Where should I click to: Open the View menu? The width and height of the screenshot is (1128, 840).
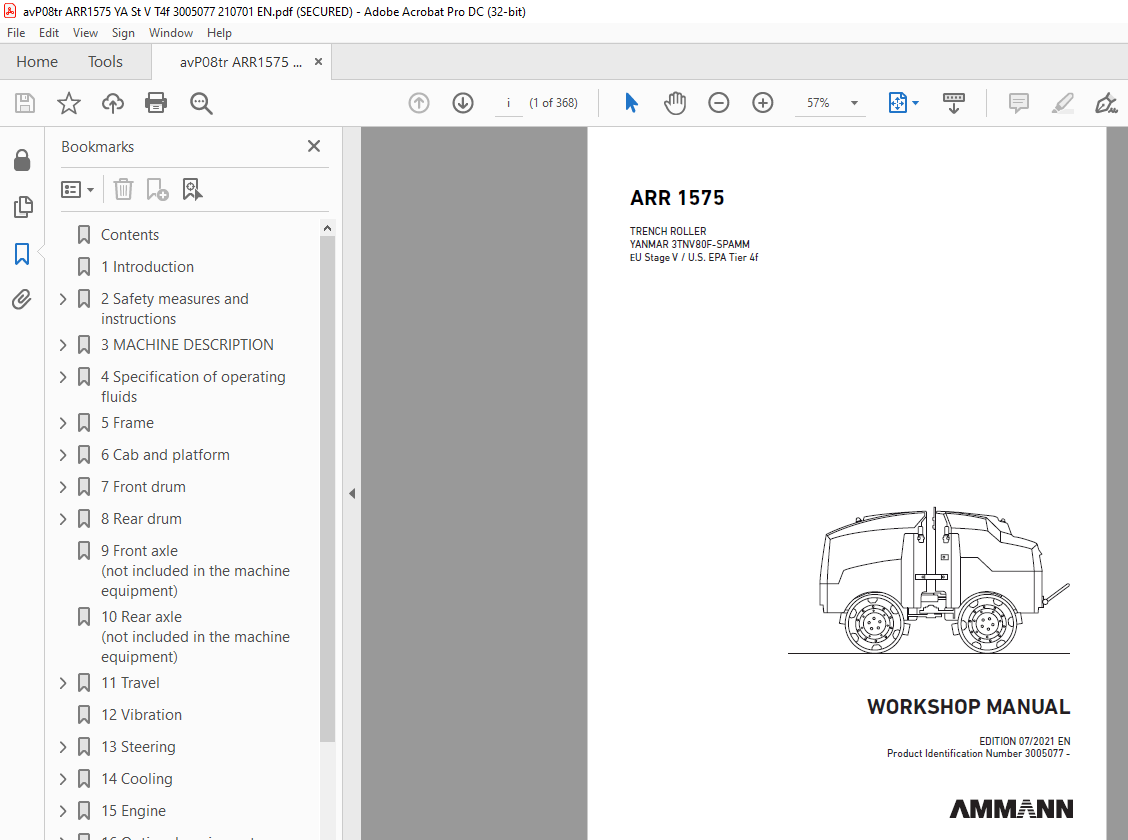tap(85, 32)
